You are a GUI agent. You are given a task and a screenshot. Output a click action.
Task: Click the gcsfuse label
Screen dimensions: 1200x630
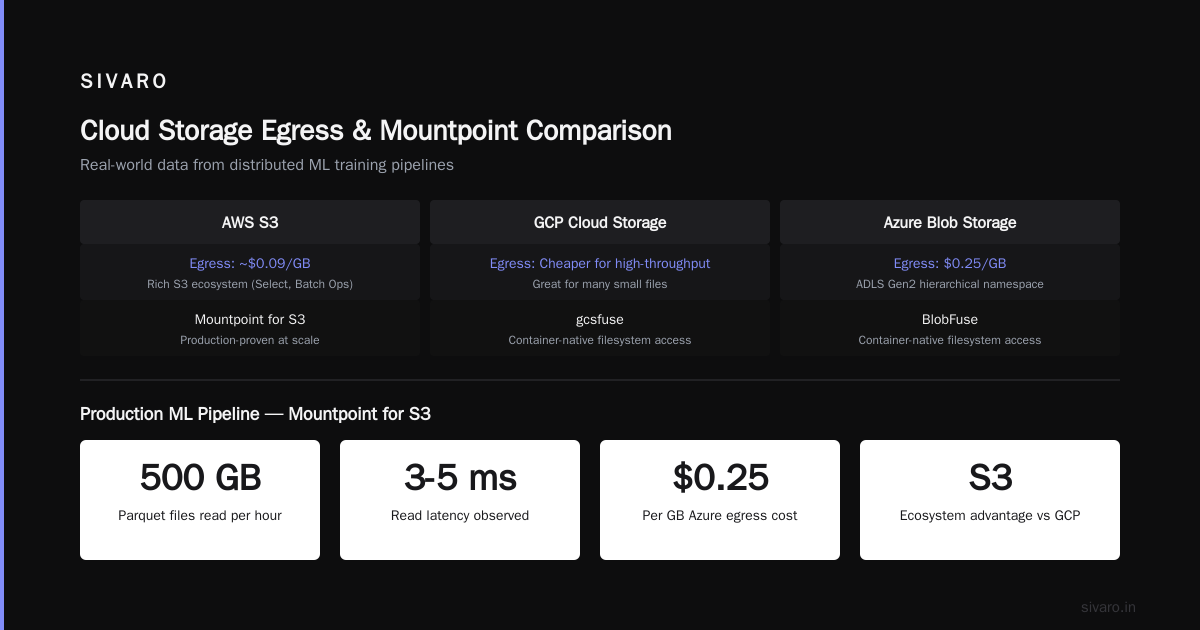coord(600,320)
